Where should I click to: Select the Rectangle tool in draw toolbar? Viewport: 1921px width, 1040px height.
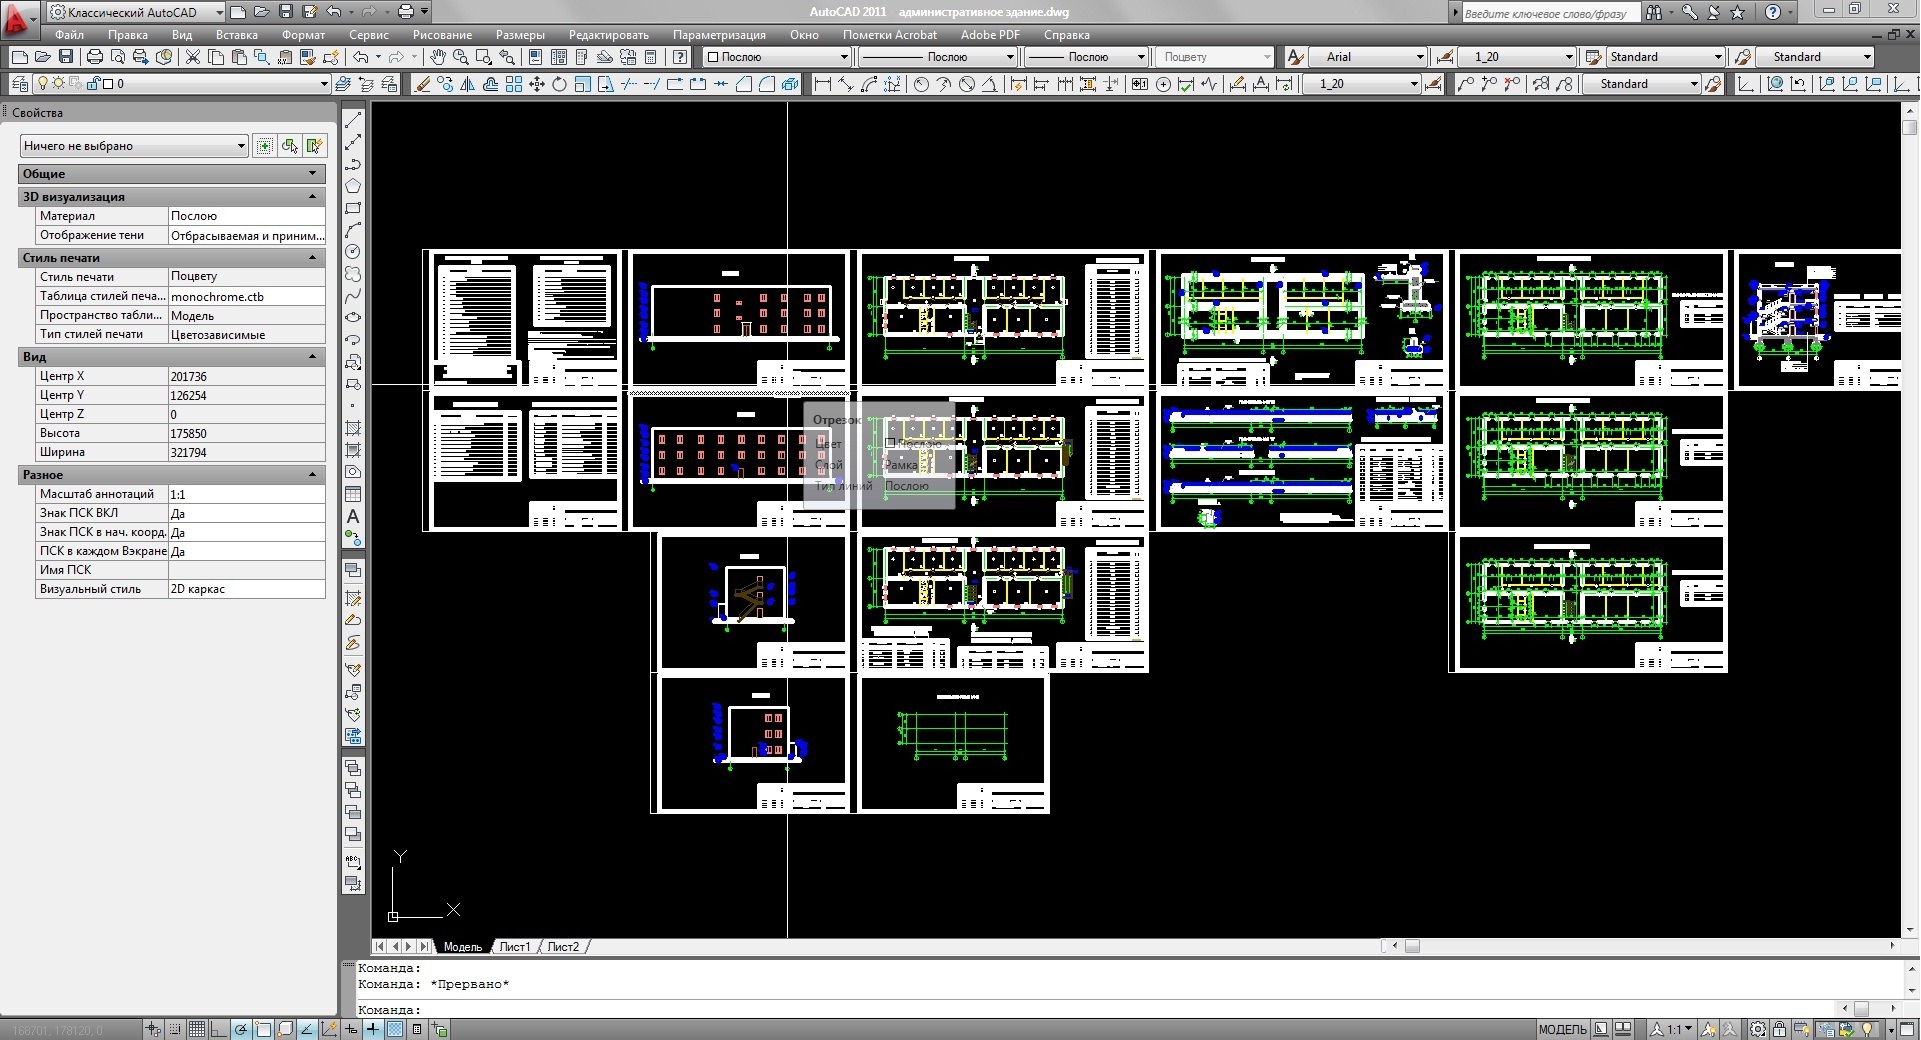pyautogui.click(x=353, y=208)
